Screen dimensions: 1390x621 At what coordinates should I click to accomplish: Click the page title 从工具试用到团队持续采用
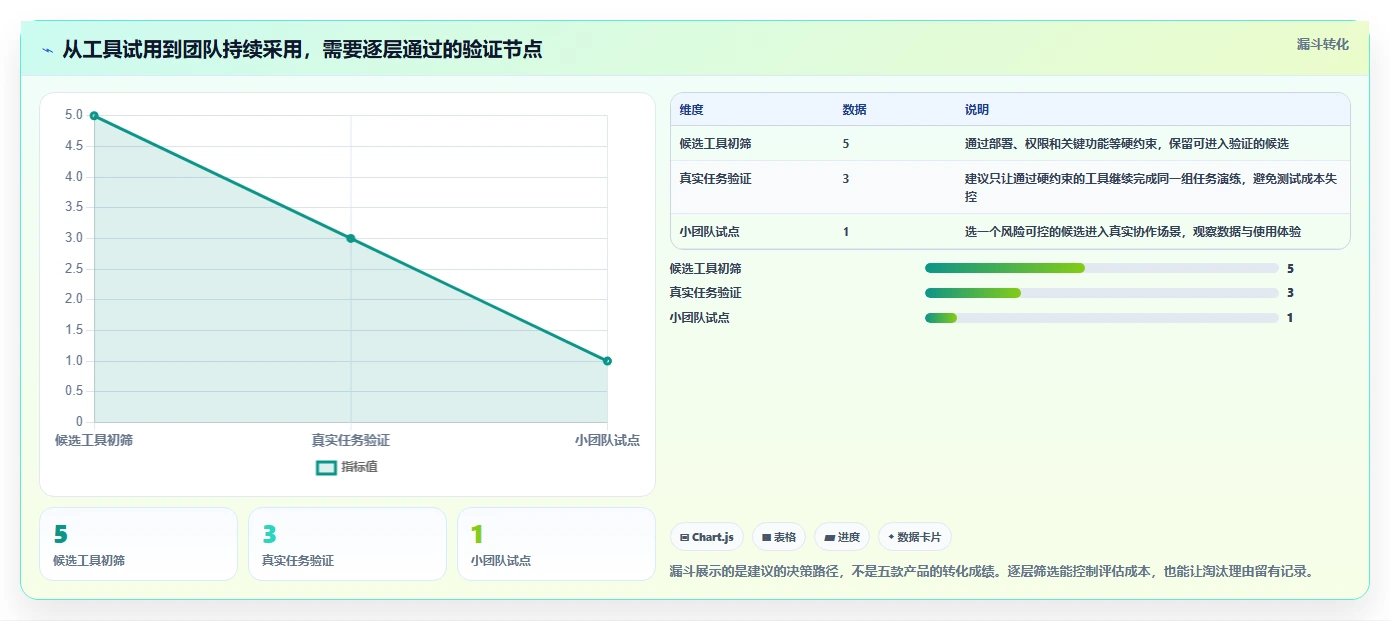point(302,49)
